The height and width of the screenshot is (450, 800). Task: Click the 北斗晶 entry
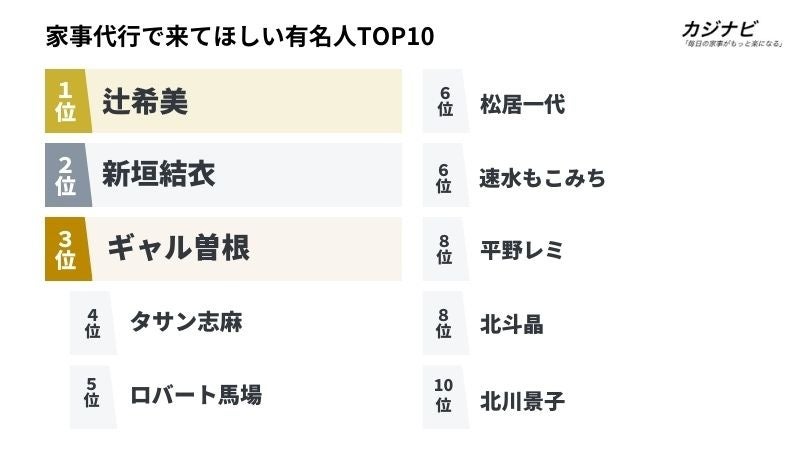point(512,324)
